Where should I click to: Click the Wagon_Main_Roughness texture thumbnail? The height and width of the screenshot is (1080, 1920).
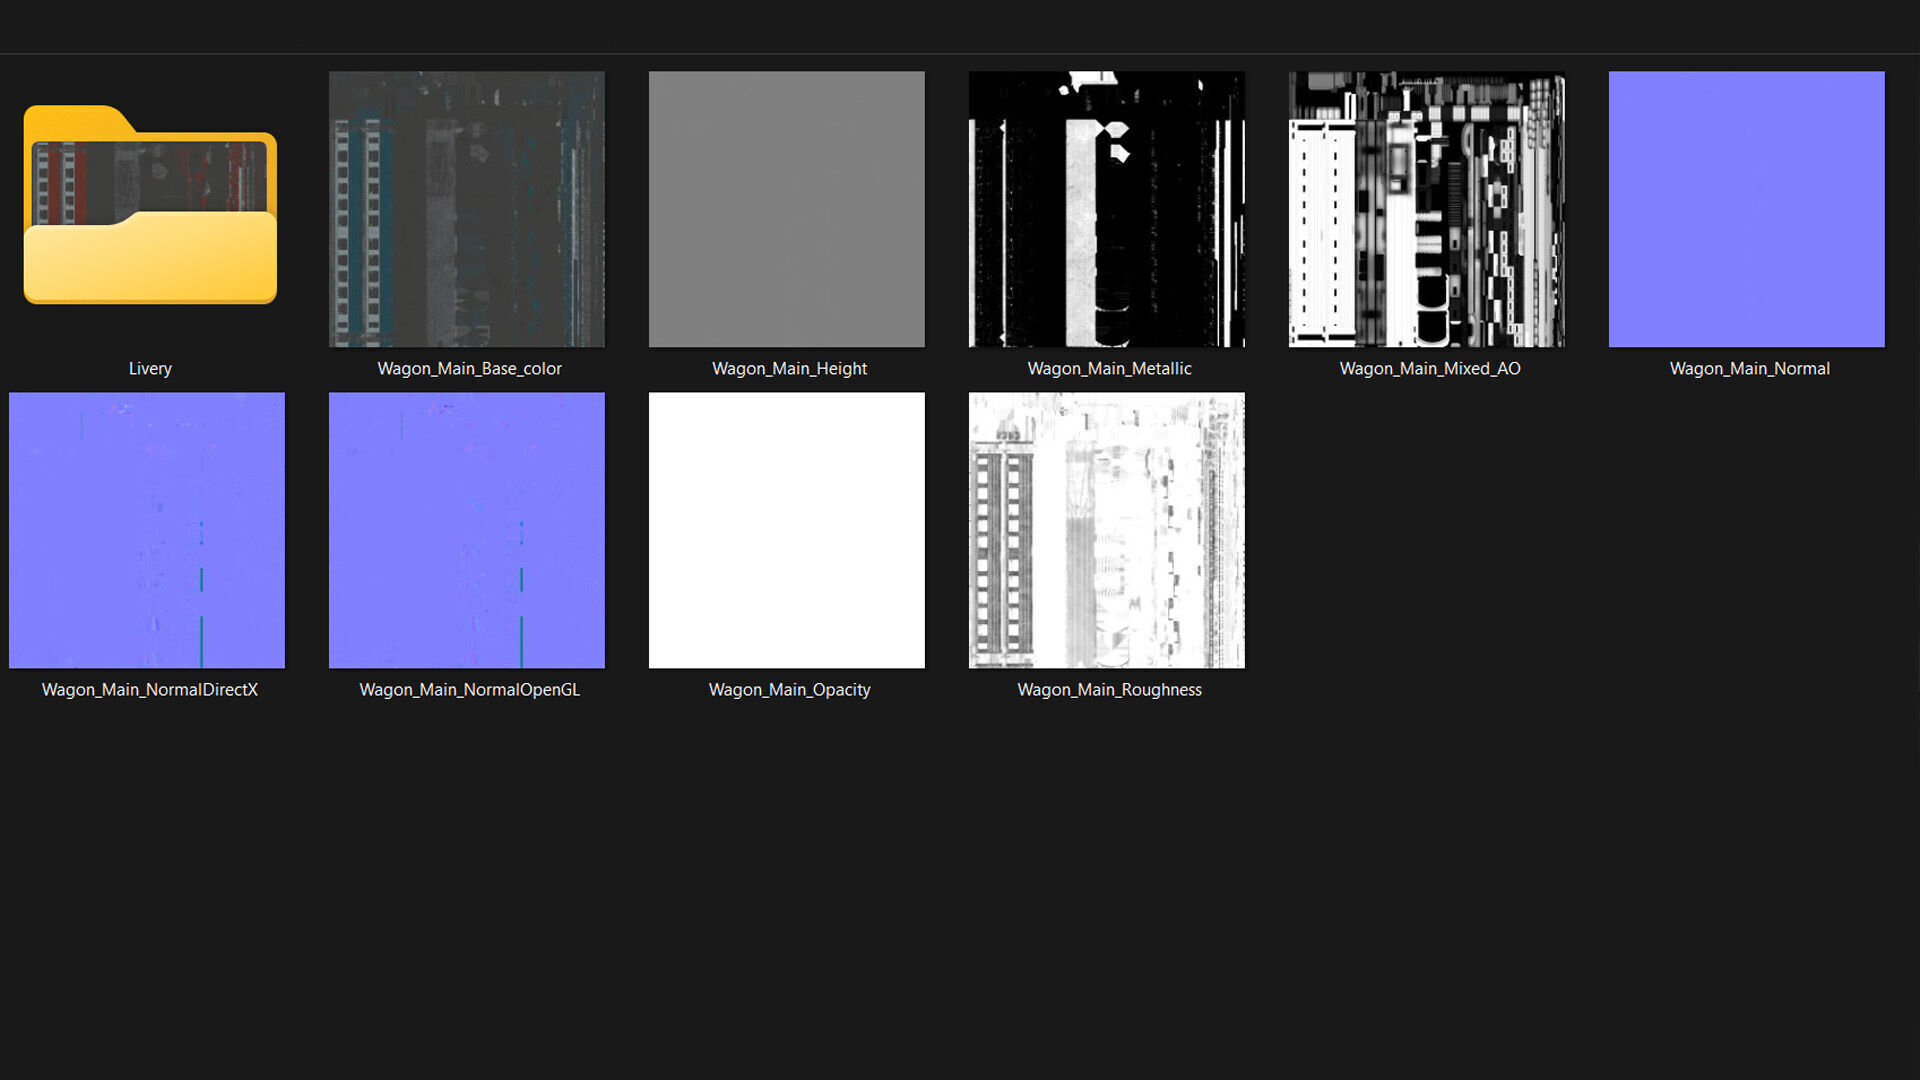(x=1107, y=530)
